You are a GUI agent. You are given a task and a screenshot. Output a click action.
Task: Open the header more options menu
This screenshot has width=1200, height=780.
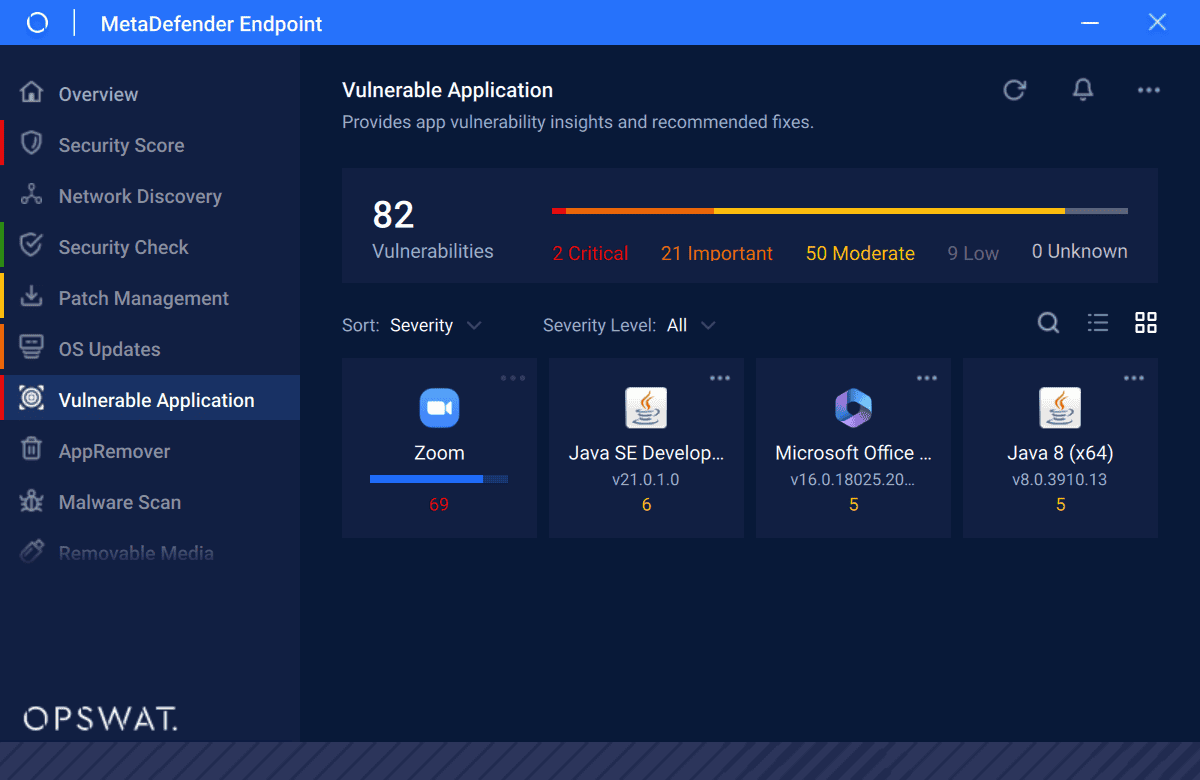coord(1149,90)
